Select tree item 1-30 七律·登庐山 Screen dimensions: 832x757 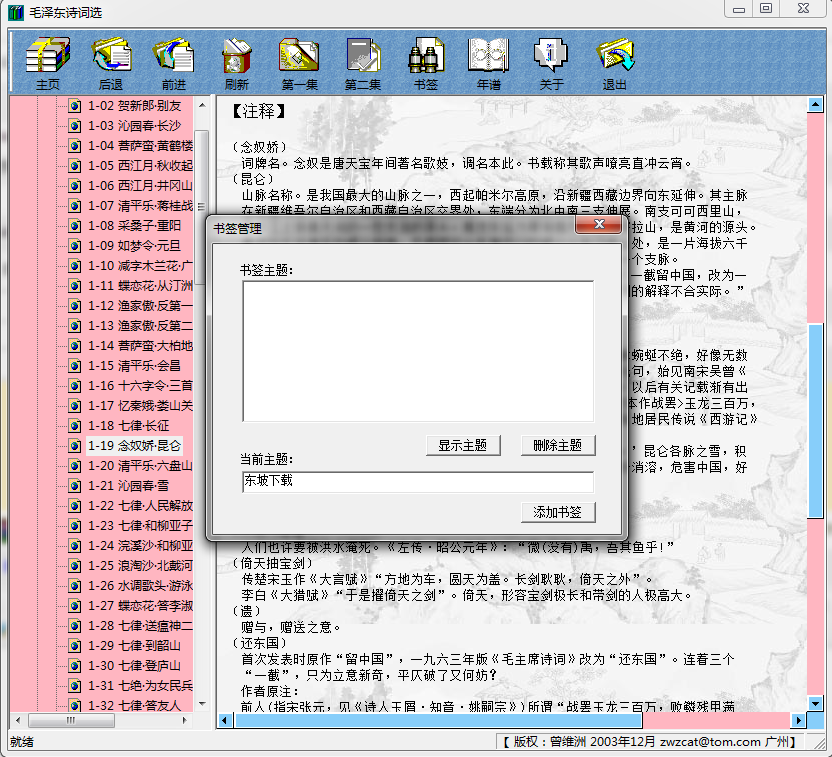pos(134,666)
